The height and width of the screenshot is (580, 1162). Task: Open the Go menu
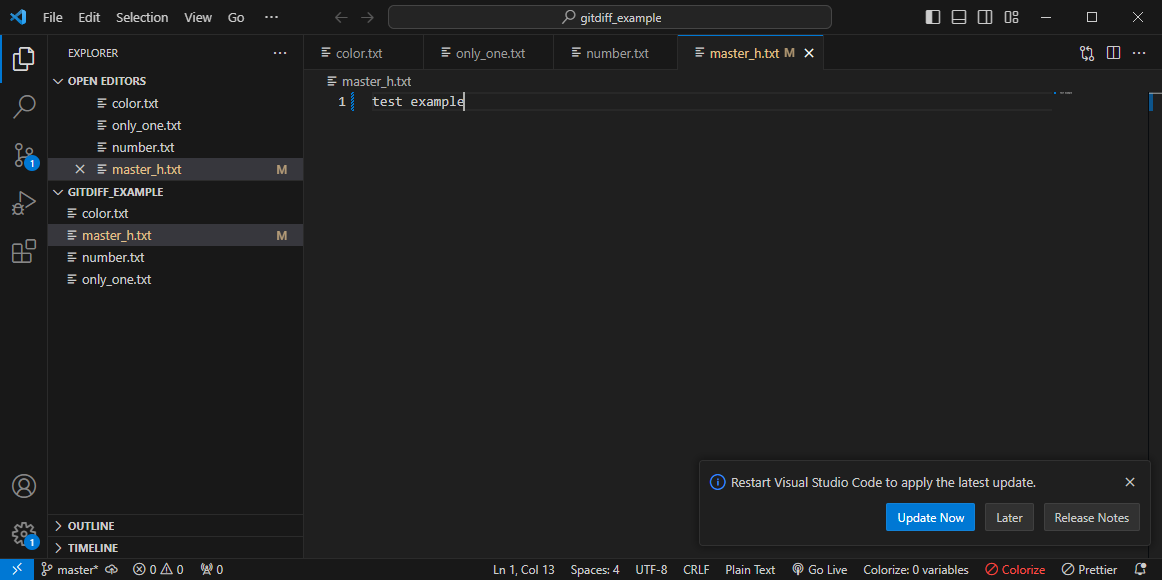(236, 17)
